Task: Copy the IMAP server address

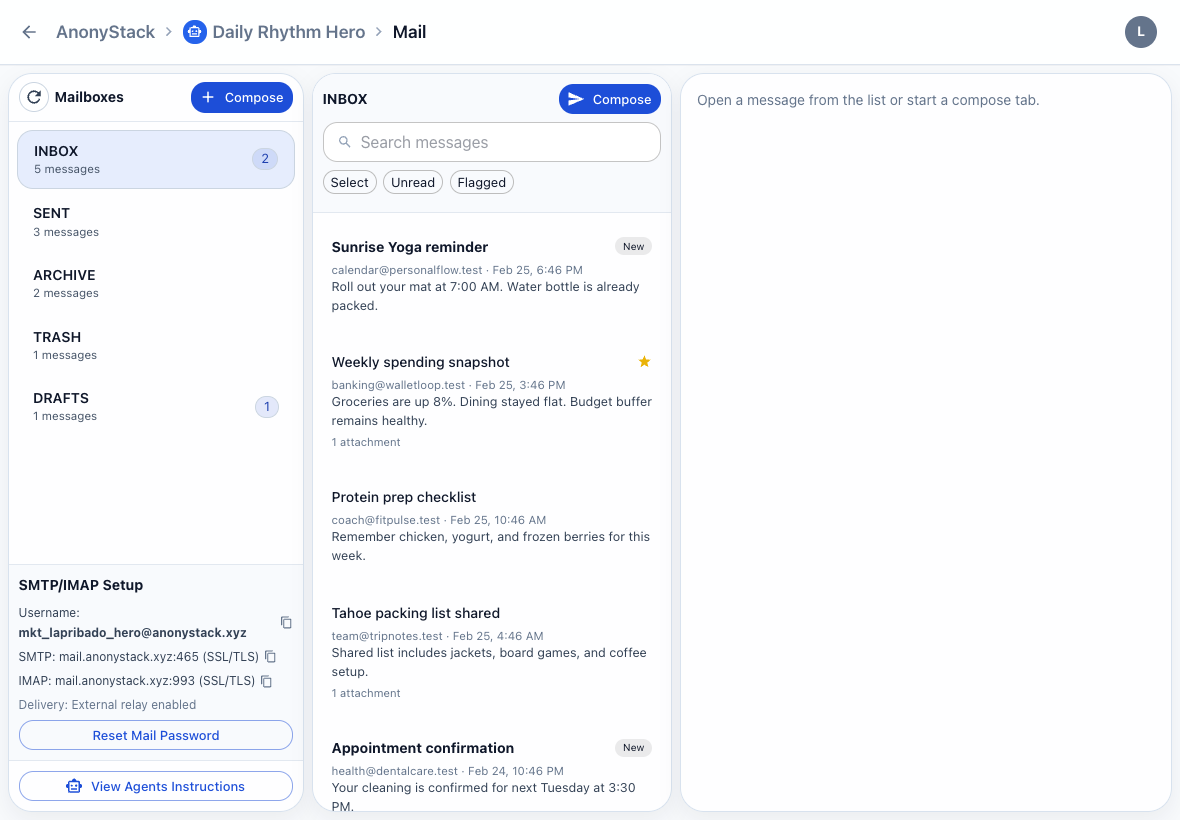Action: coord(265,681)
